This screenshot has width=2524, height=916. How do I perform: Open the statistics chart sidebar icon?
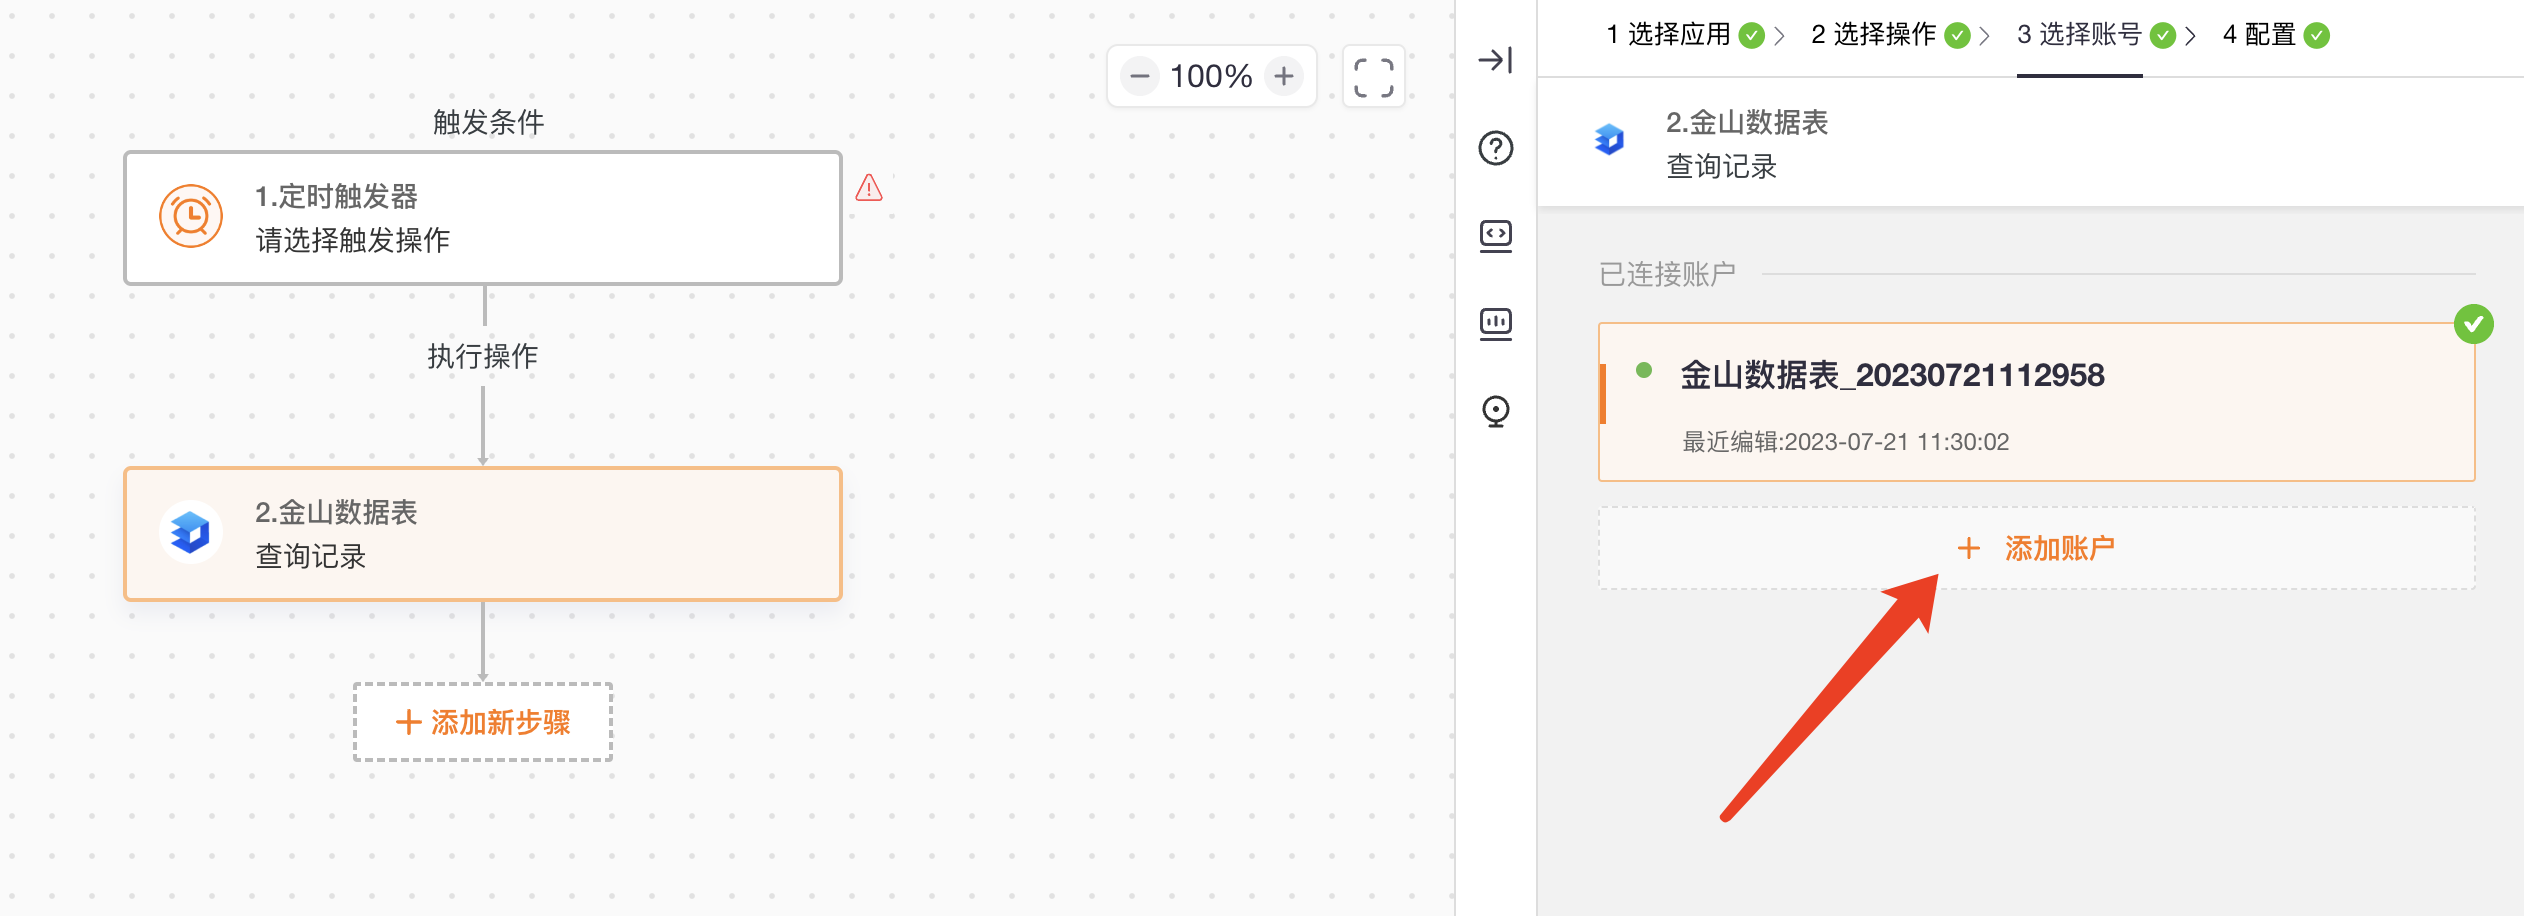(1495, 323)
